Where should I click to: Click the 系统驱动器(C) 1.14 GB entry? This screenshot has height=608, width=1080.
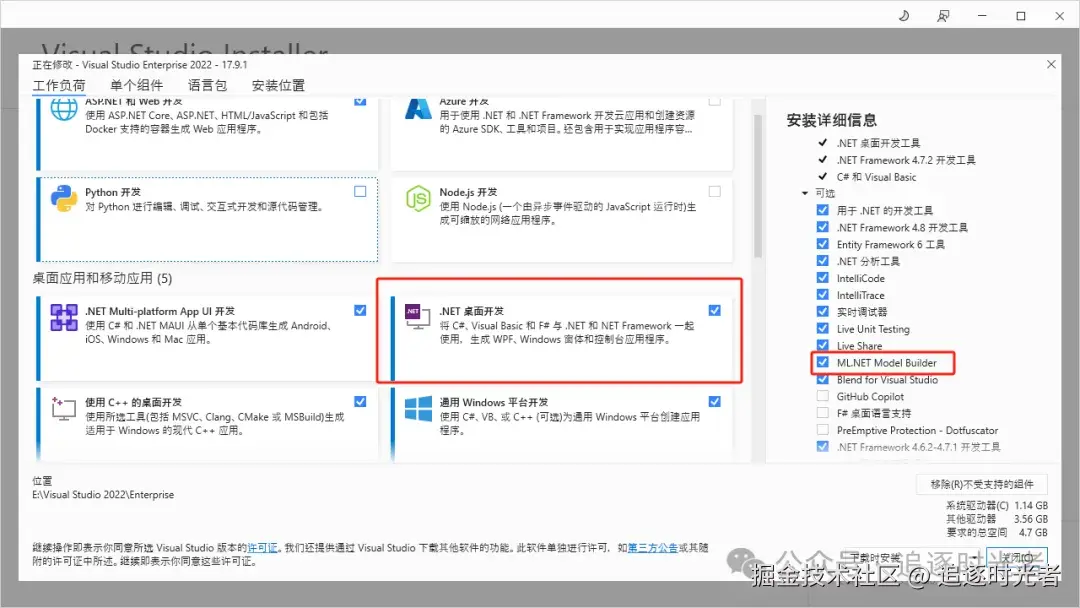(997, 505)
